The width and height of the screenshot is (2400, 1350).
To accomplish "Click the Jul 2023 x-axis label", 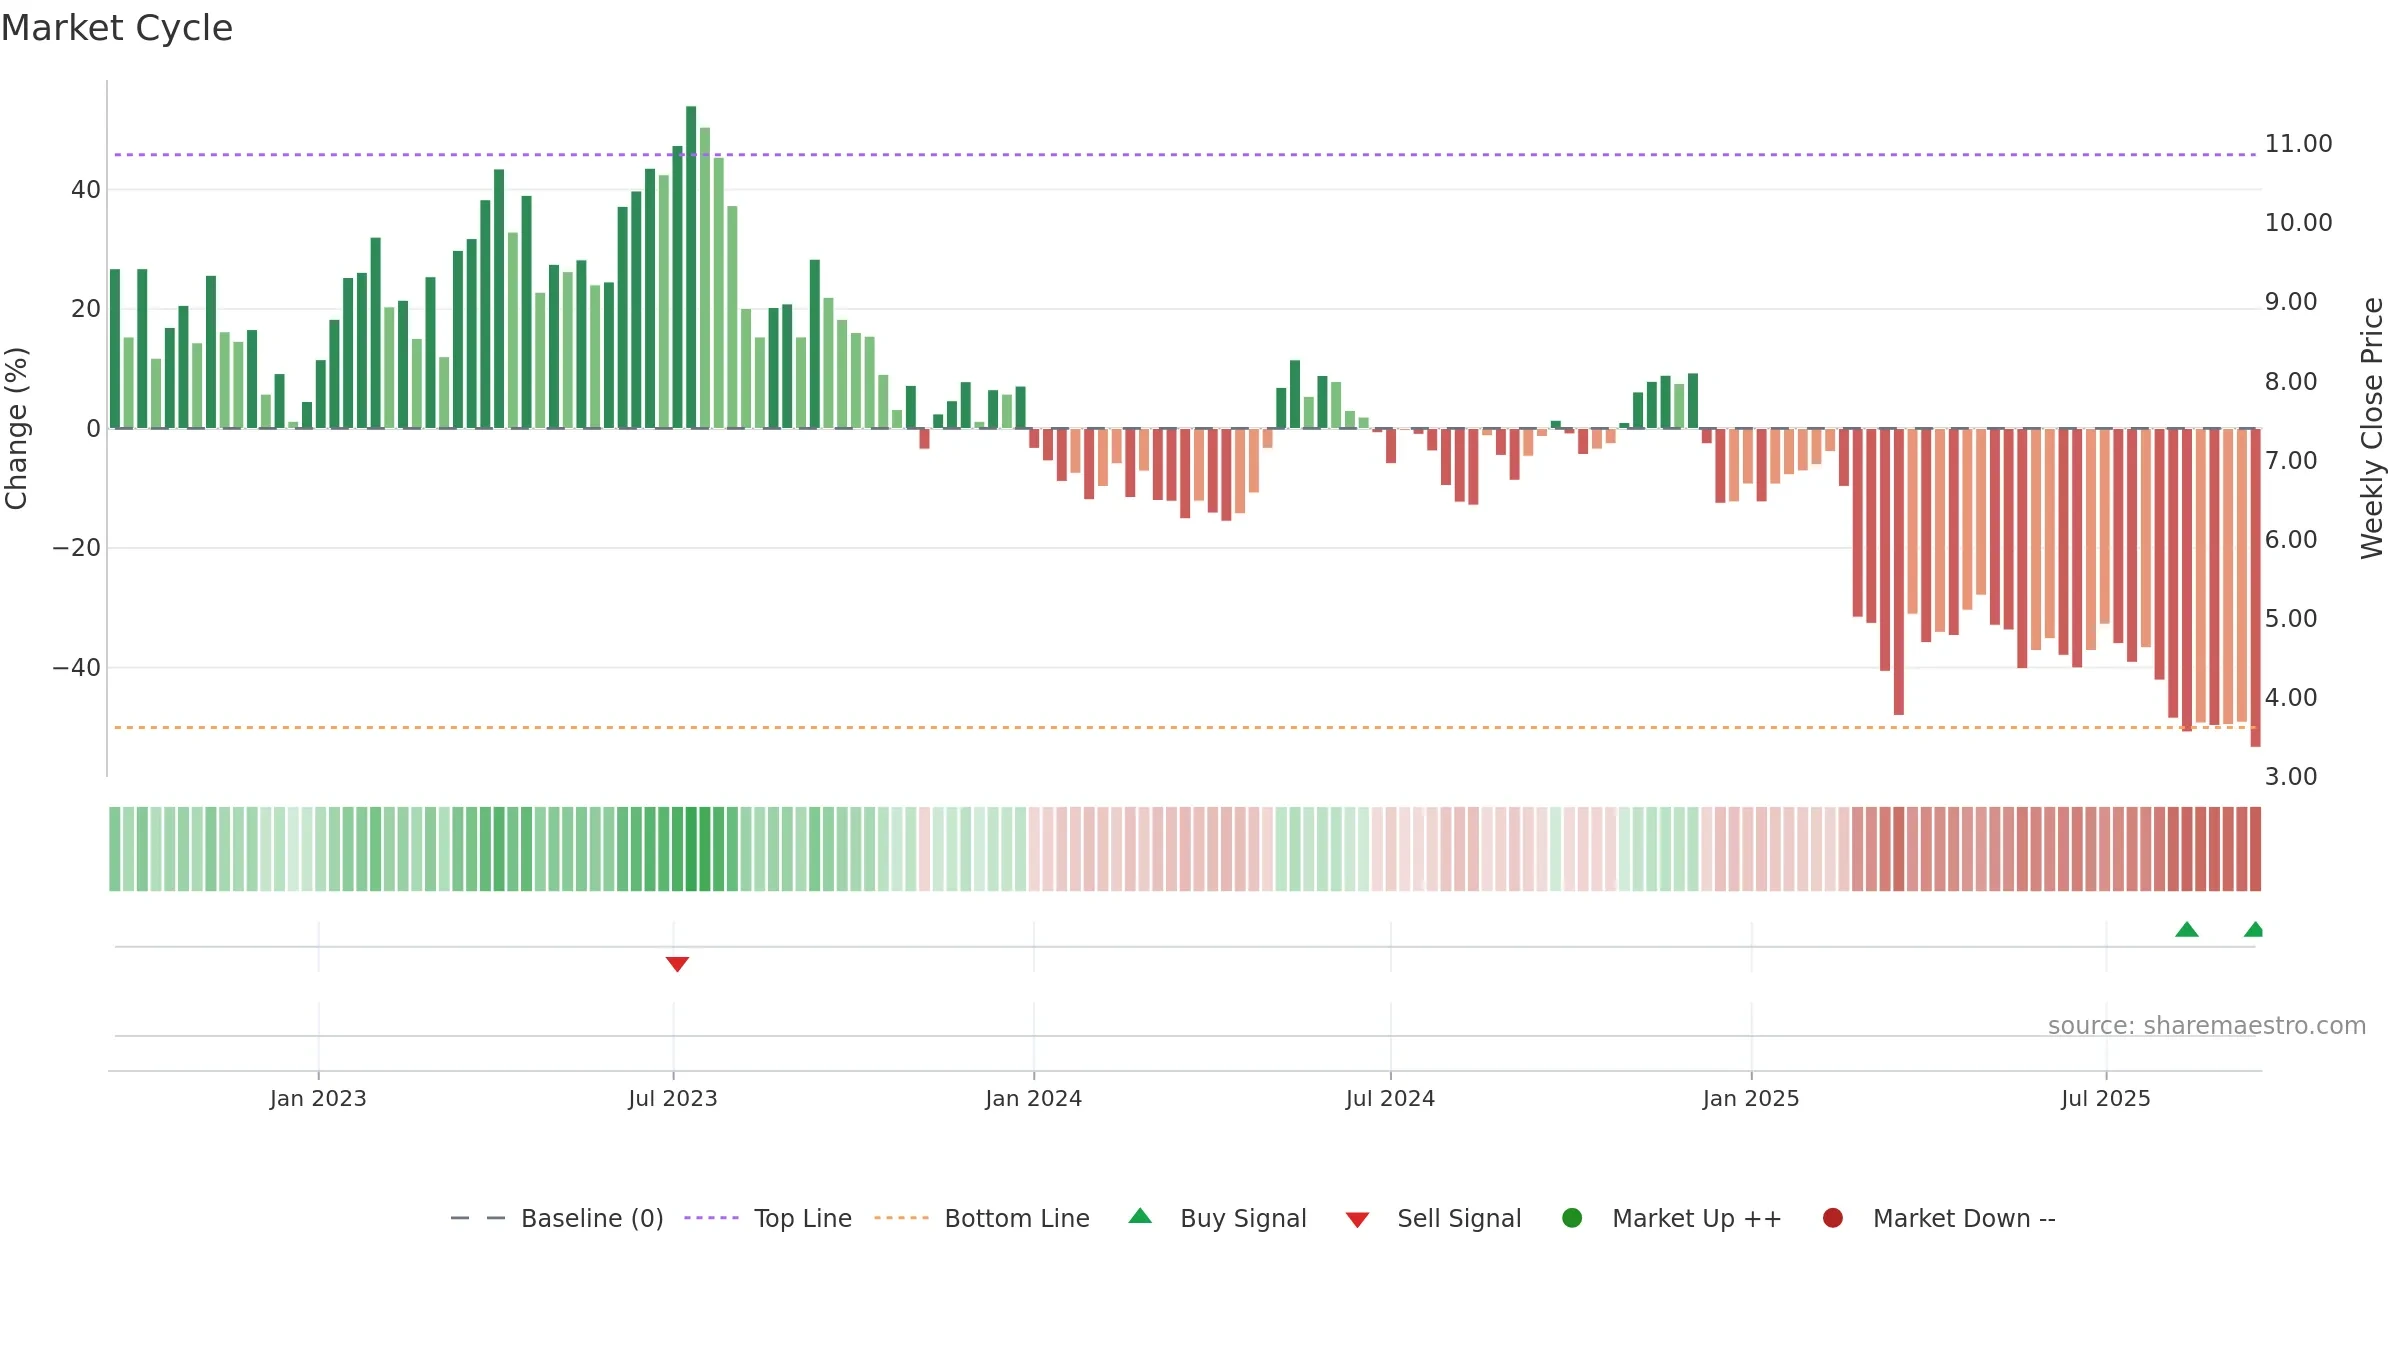I will [673, 1098].
